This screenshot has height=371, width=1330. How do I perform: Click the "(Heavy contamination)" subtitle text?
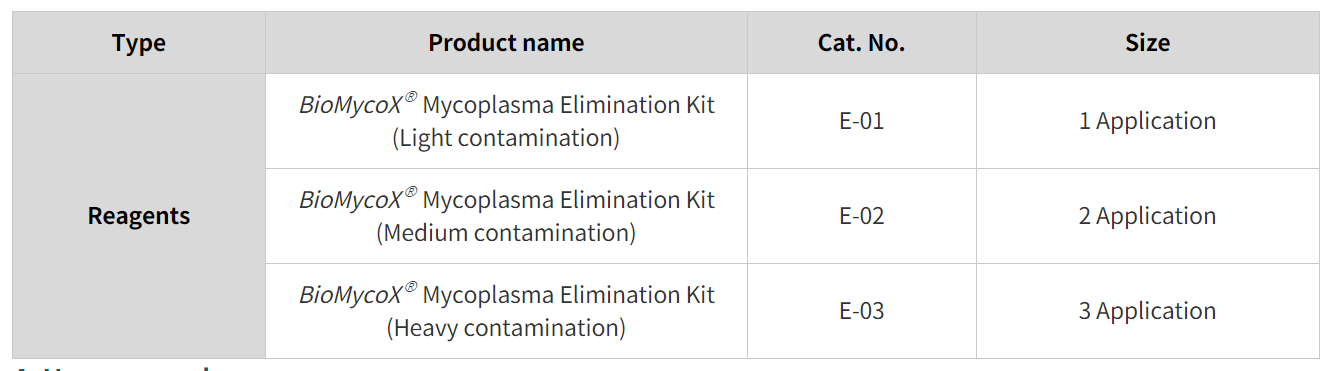[x=506, y=328]
